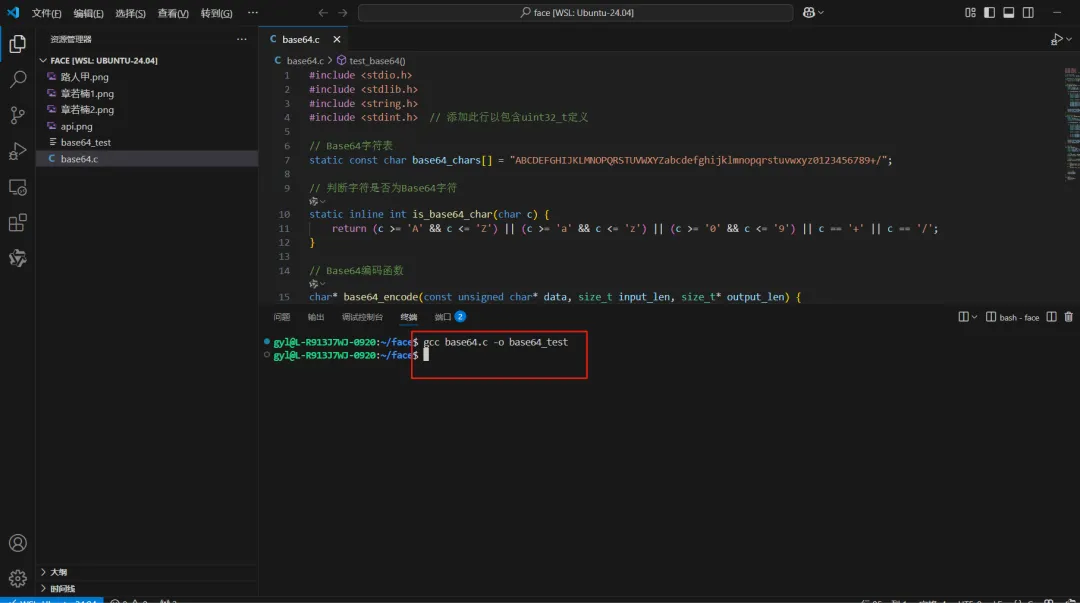Switch to the 终端 panel tab
The height and width of the screenshot is (603, 1080).
click(x=408, y=317)
